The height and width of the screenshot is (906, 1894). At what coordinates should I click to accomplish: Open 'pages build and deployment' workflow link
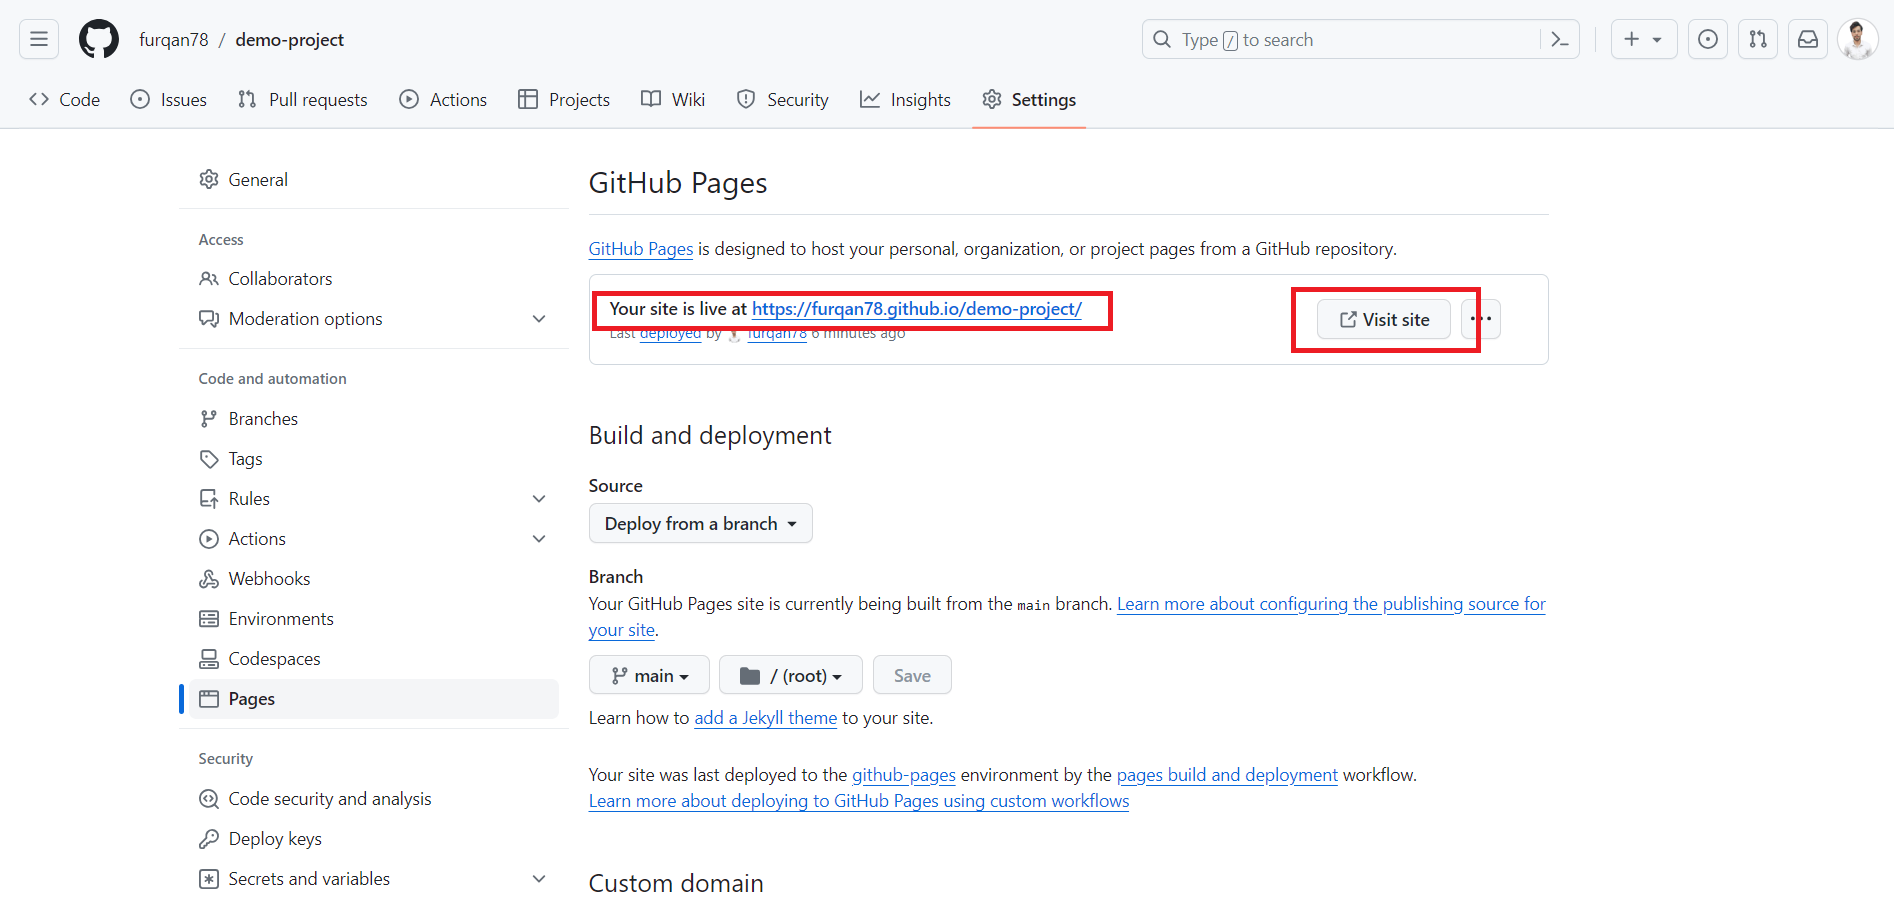tap(1227, 774)
